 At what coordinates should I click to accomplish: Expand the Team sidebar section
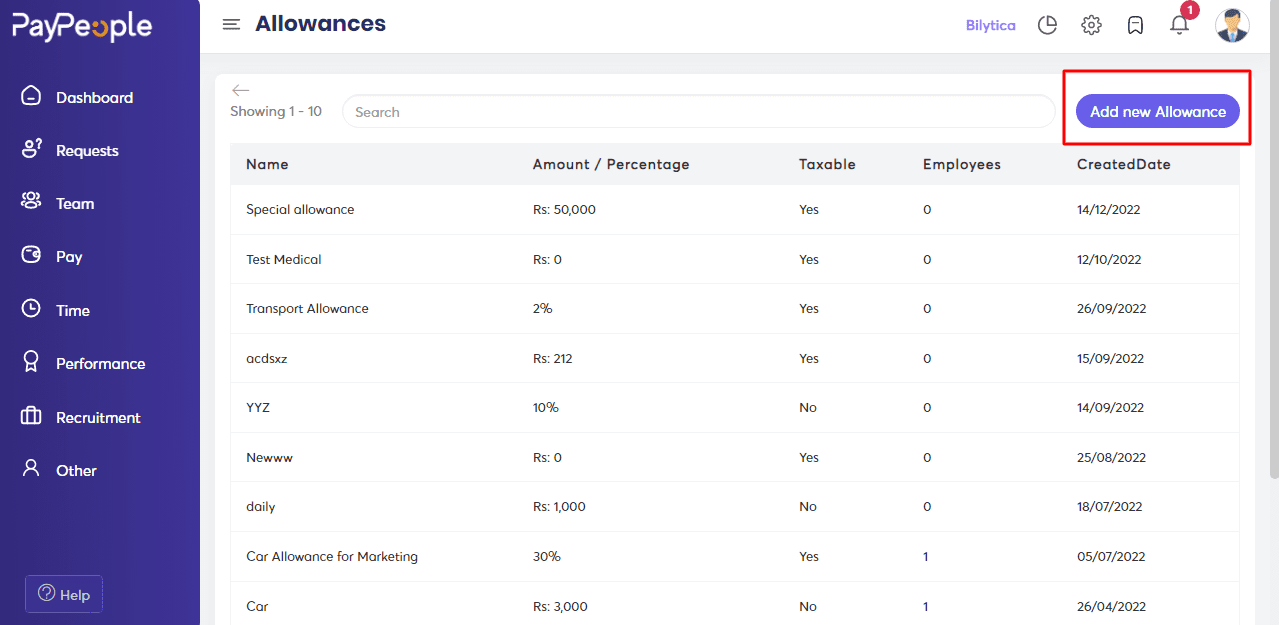[75, 203]
